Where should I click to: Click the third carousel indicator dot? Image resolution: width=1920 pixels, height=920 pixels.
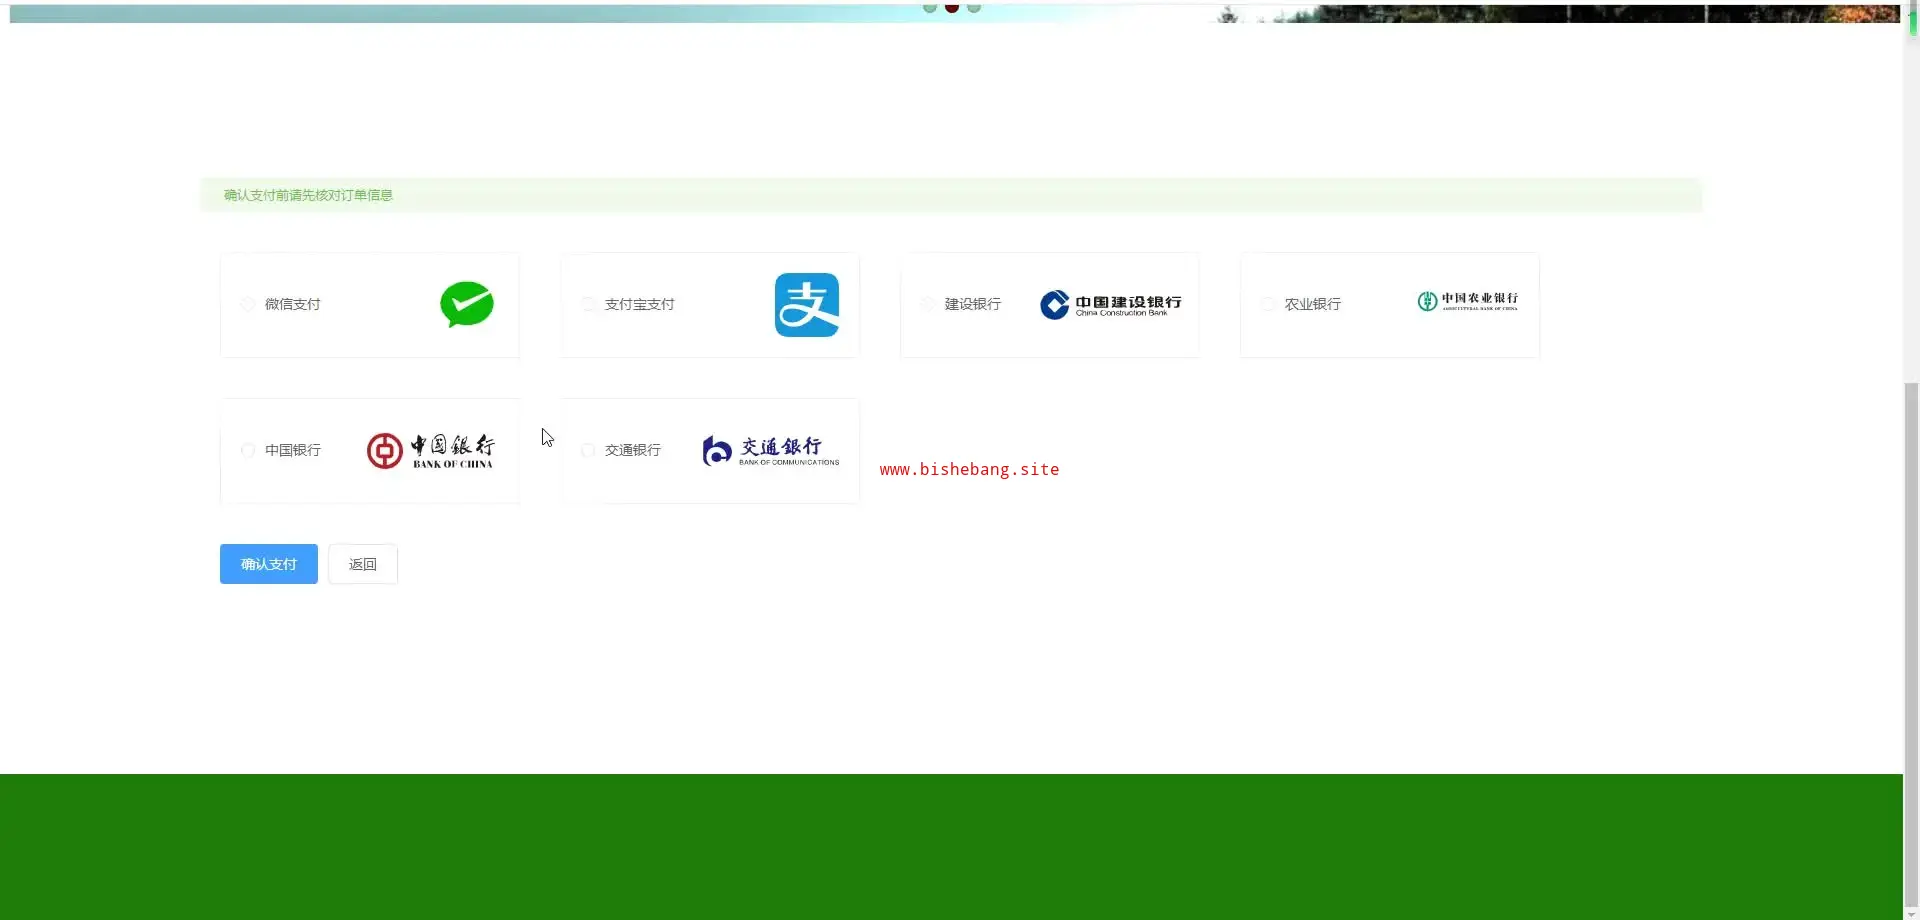[974, 7]
